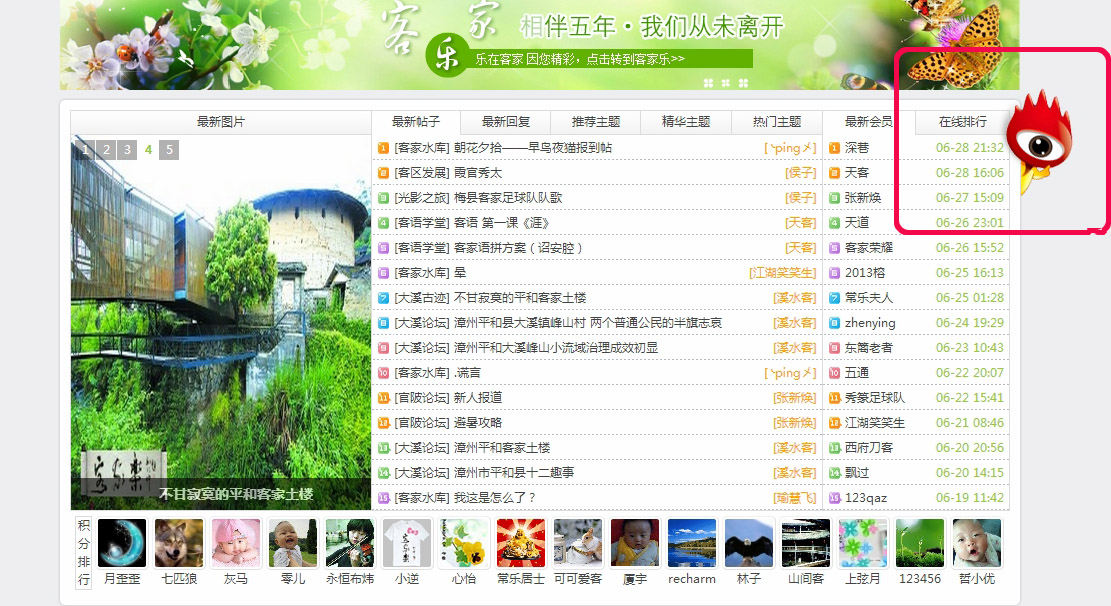
Task: Open 月歪歪's blue moon avatar
Action: [122, 543]
